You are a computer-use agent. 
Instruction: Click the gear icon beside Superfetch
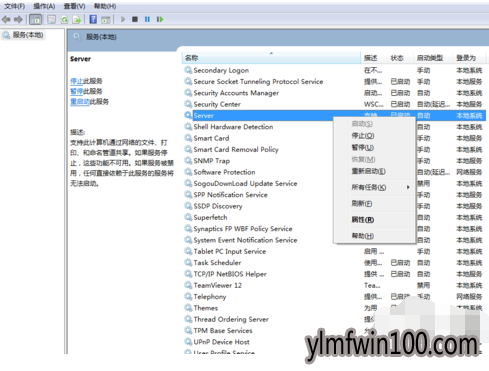coord(188,217)
